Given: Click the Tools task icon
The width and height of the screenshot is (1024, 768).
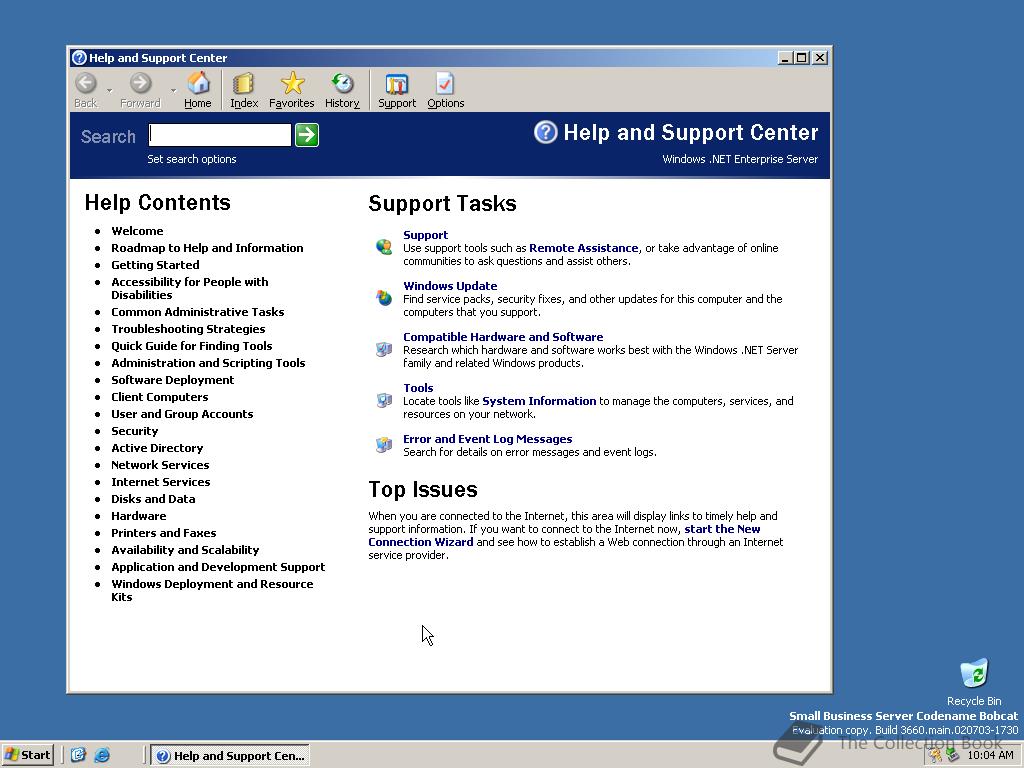Looking at the screenshot, I should click(x=384, y=400).
